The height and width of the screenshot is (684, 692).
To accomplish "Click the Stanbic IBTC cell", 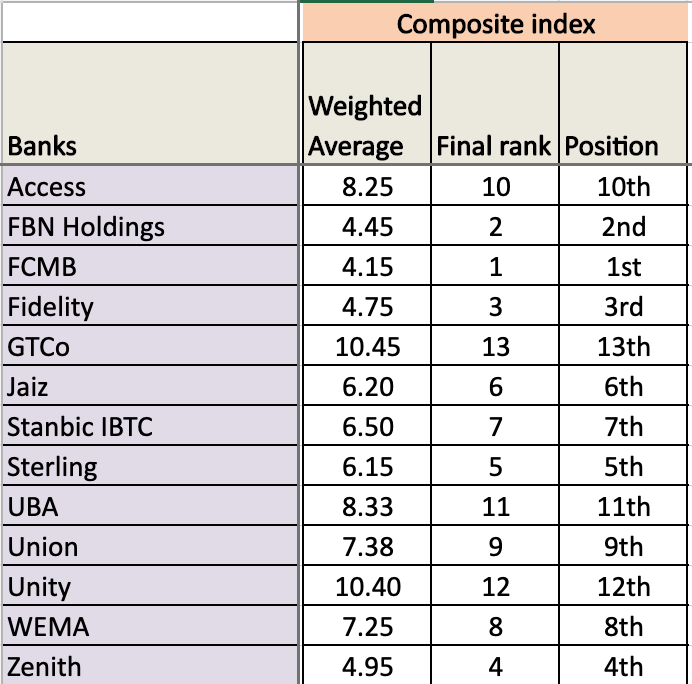I will [150, 427].
